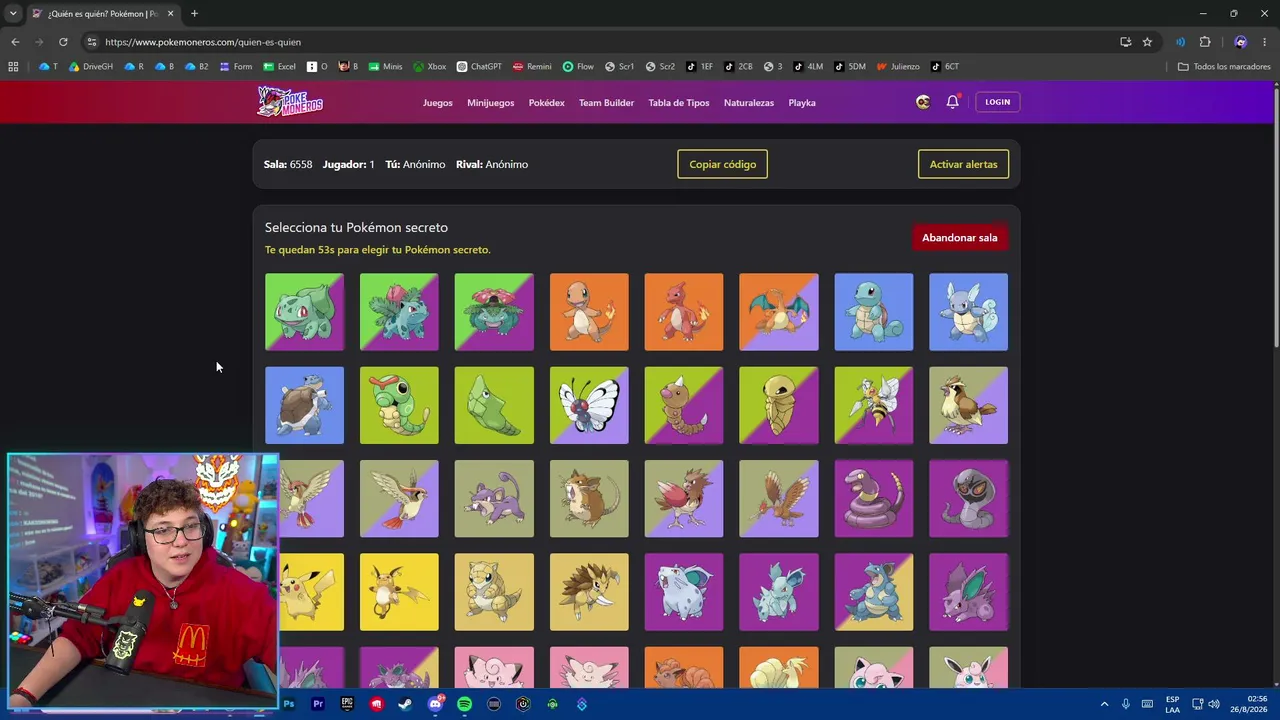Enable alerts with Activar alertas
The image size is (1280, 720).
click(963, 164)
